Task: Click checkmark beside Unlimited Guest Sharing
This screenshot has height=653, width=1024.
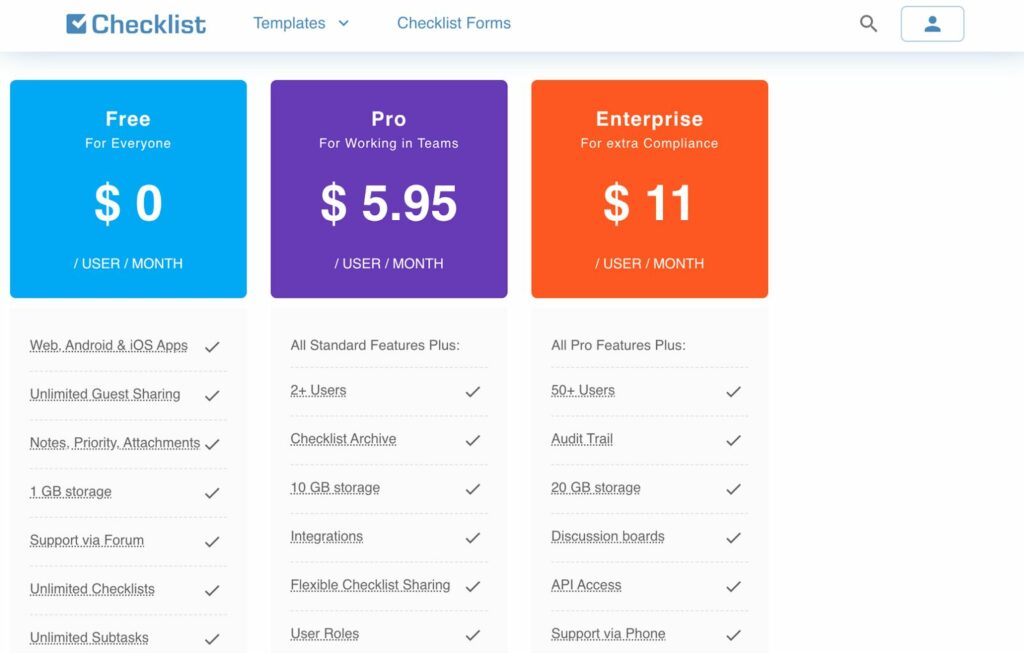Action: (x=212, y=395)
